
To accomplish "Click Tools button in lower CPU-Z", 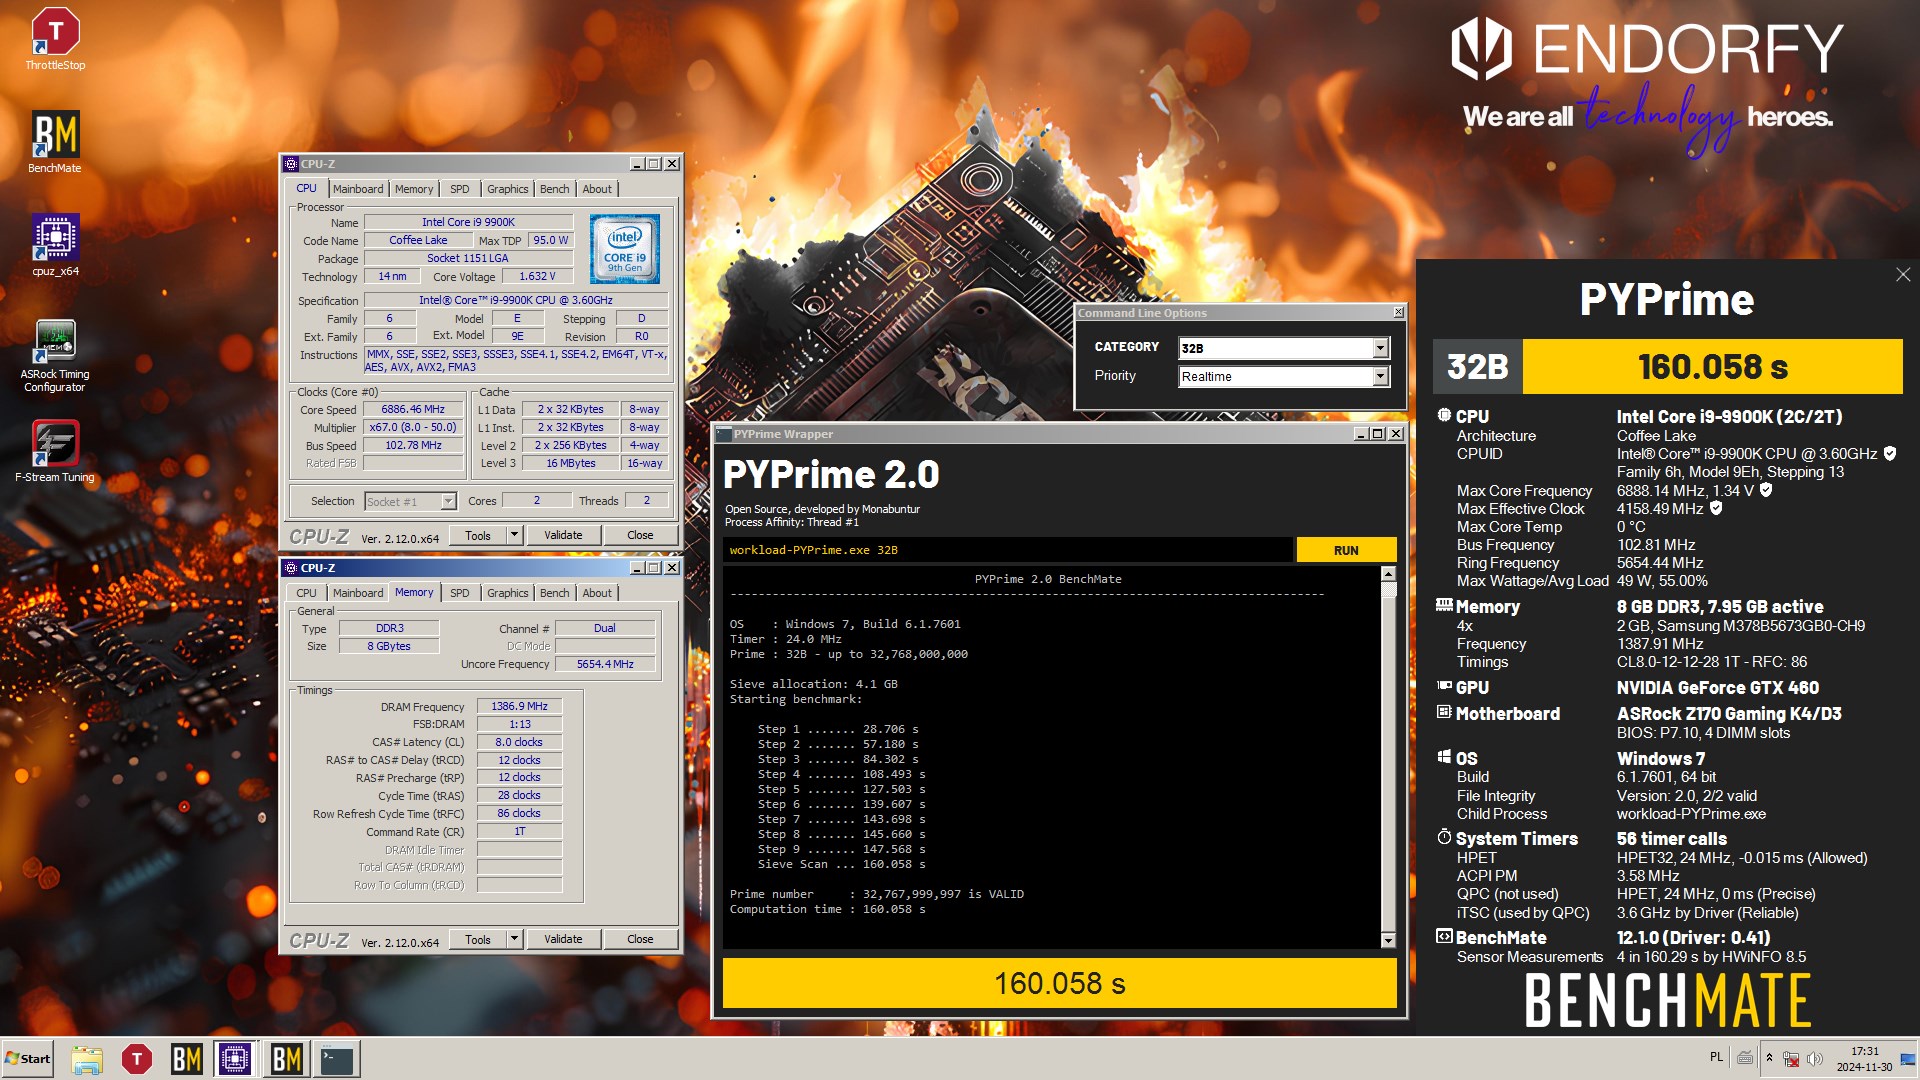I will (x=478, y=939).
